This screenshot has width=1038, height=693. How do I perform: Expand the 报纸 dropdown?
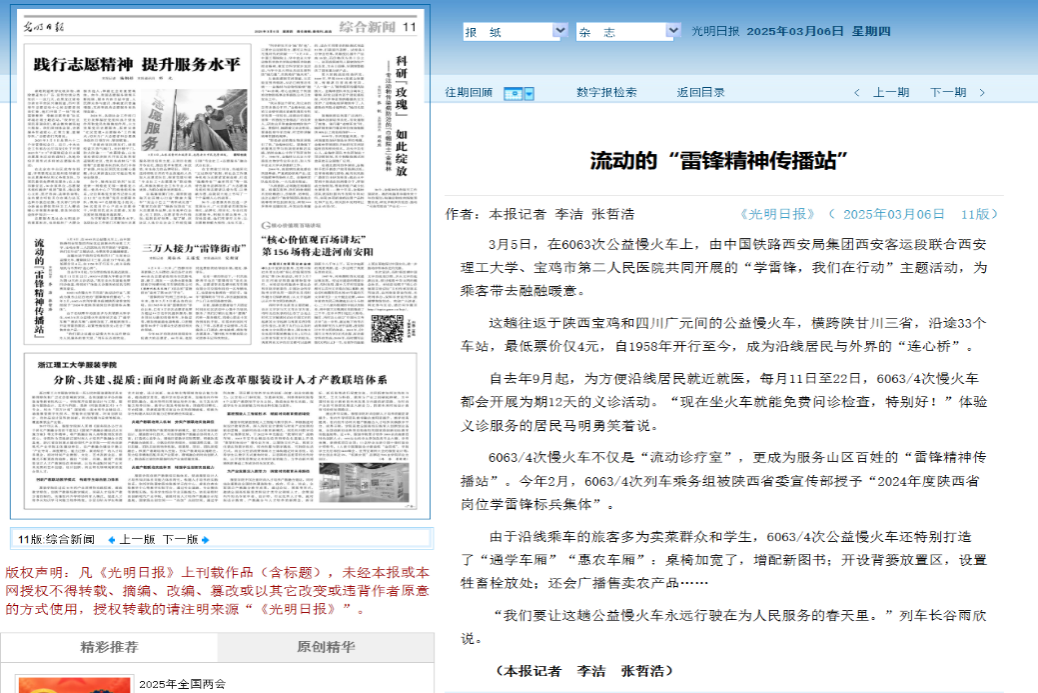click(x=560, y=32)
